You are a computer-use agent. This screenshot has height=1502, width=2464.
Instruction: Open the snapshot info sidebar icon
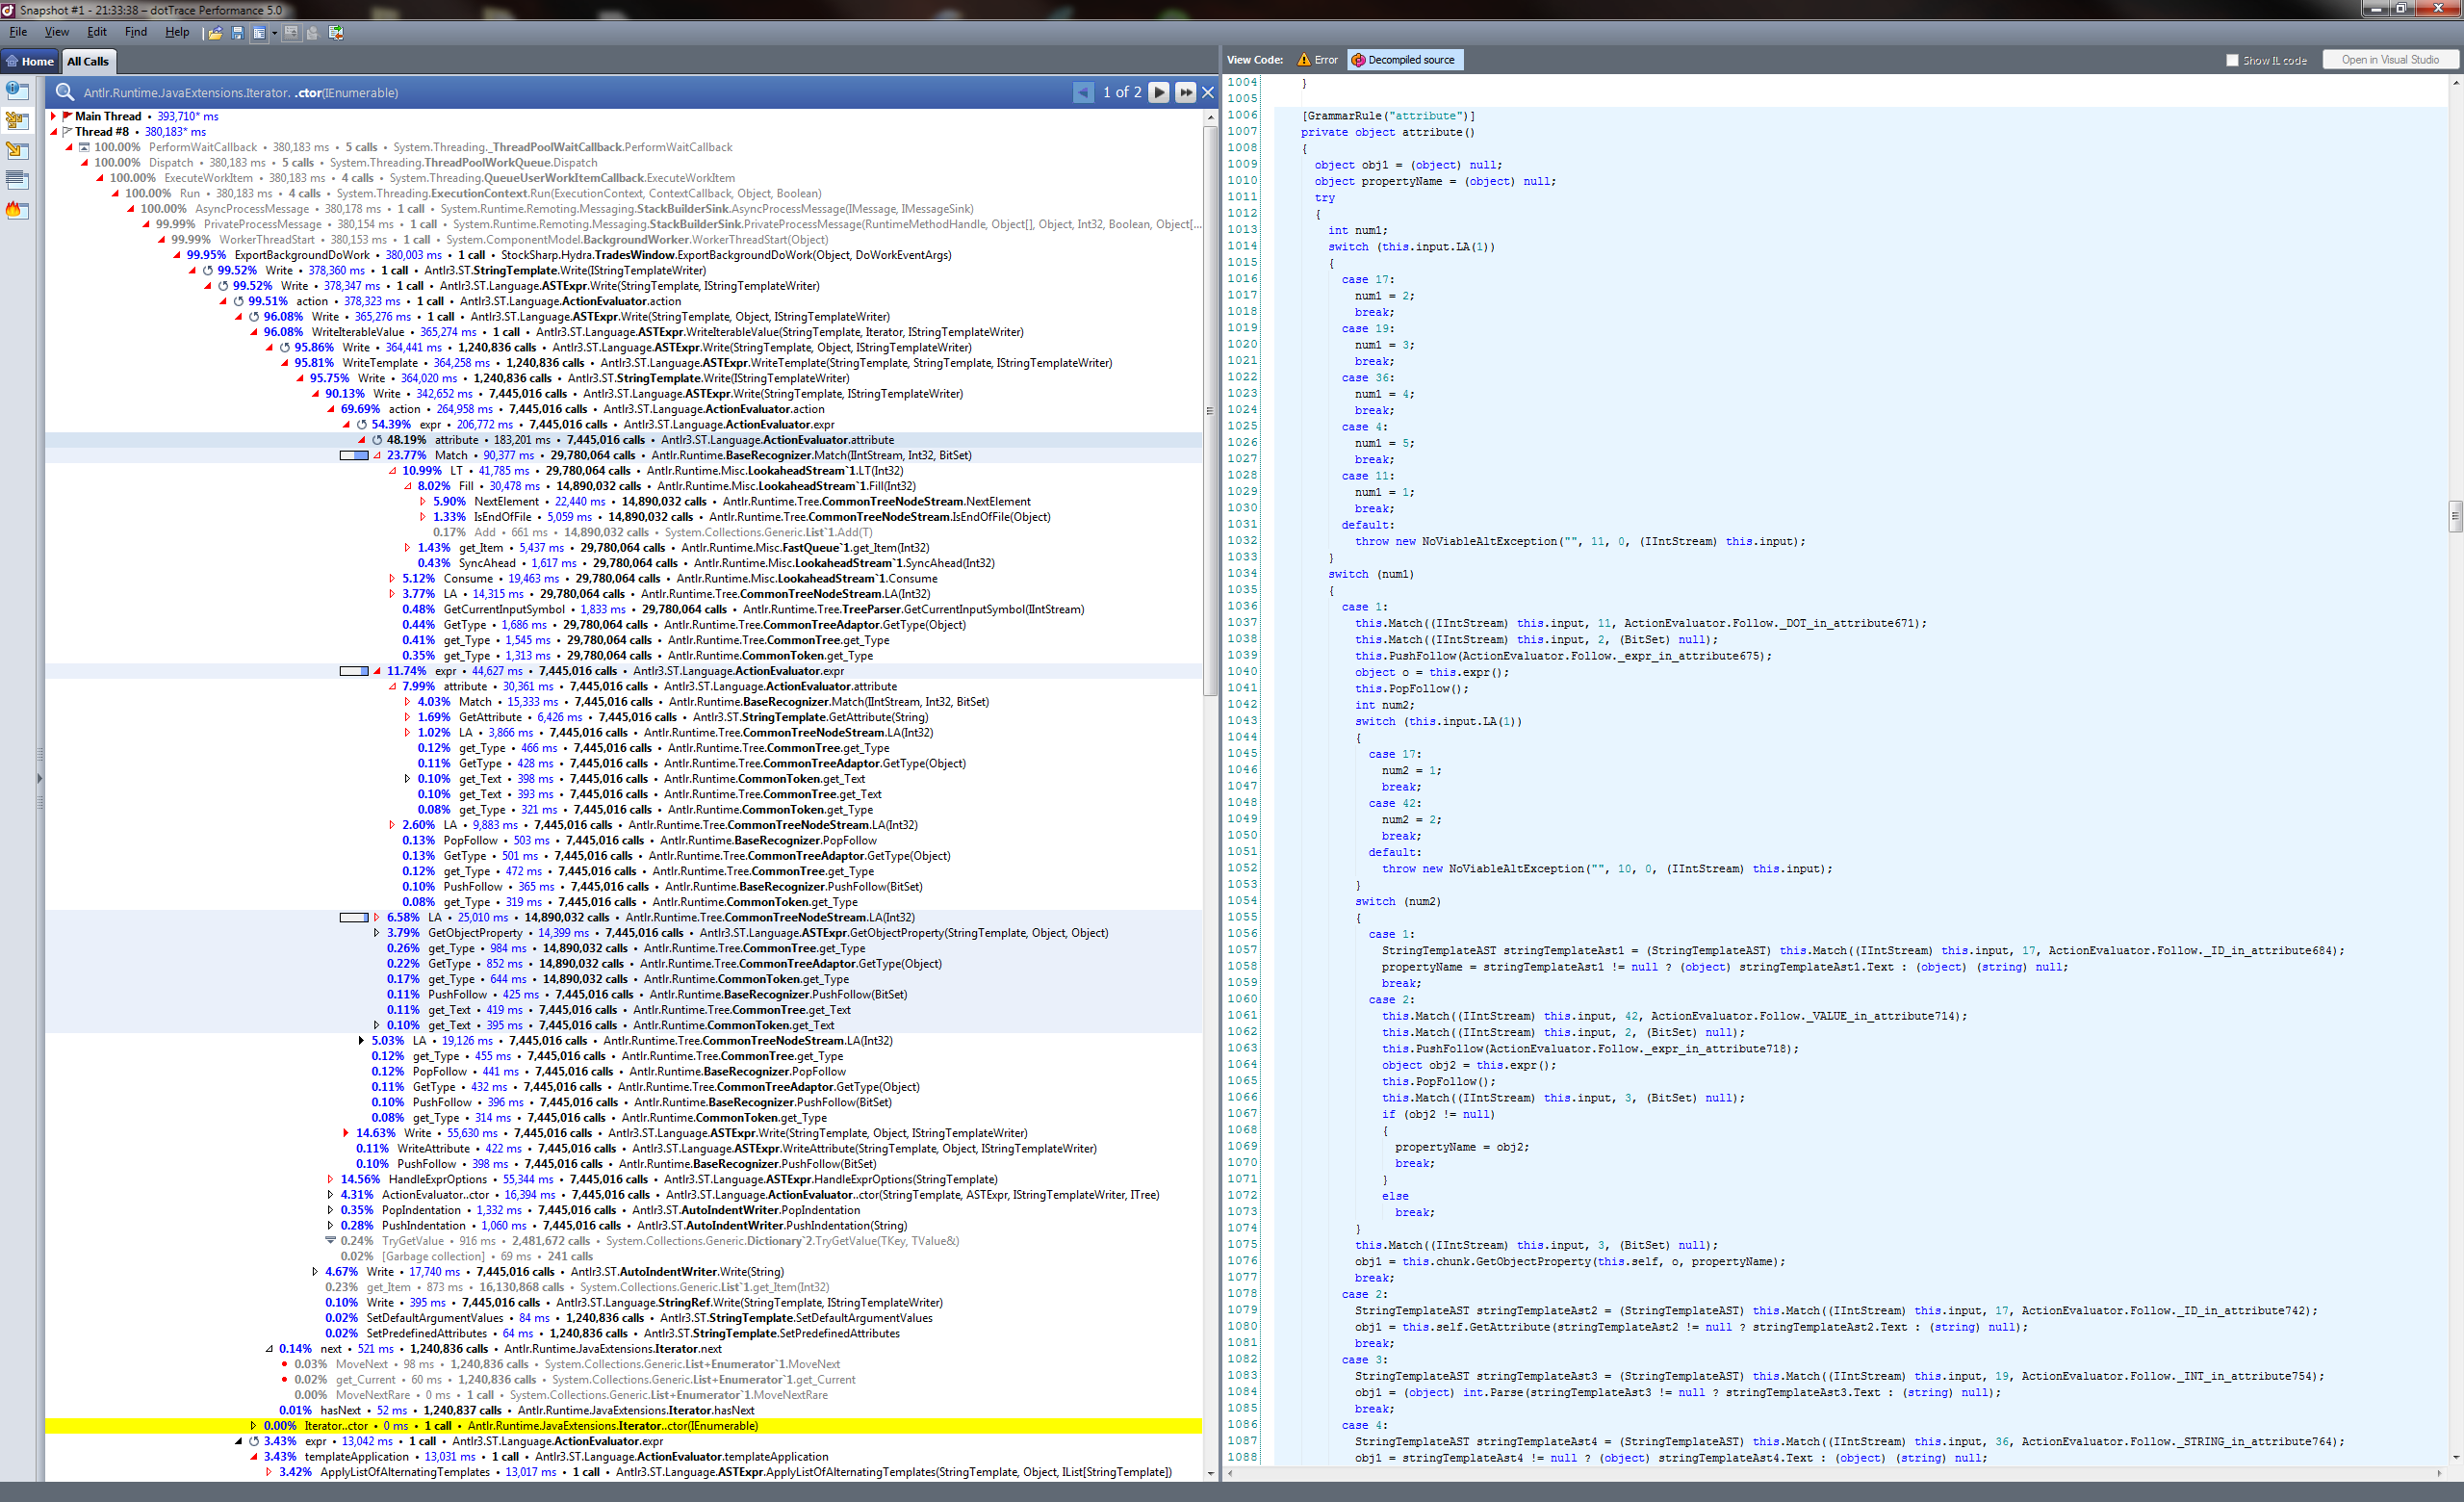(x=17, y=91)
